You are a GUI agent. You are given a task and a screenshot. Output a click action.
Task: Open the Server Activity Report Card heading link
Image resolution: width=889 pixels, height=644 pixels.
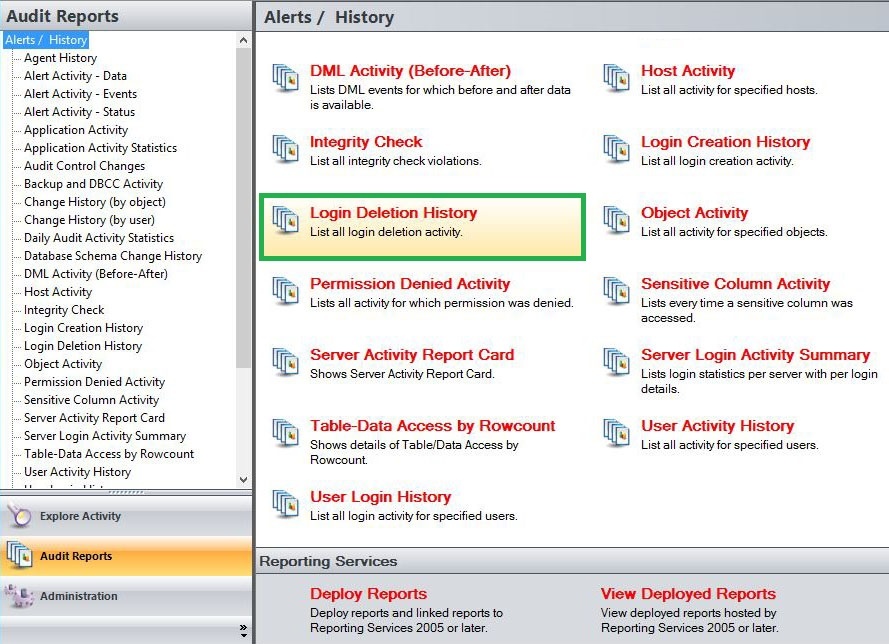point(412,354)
